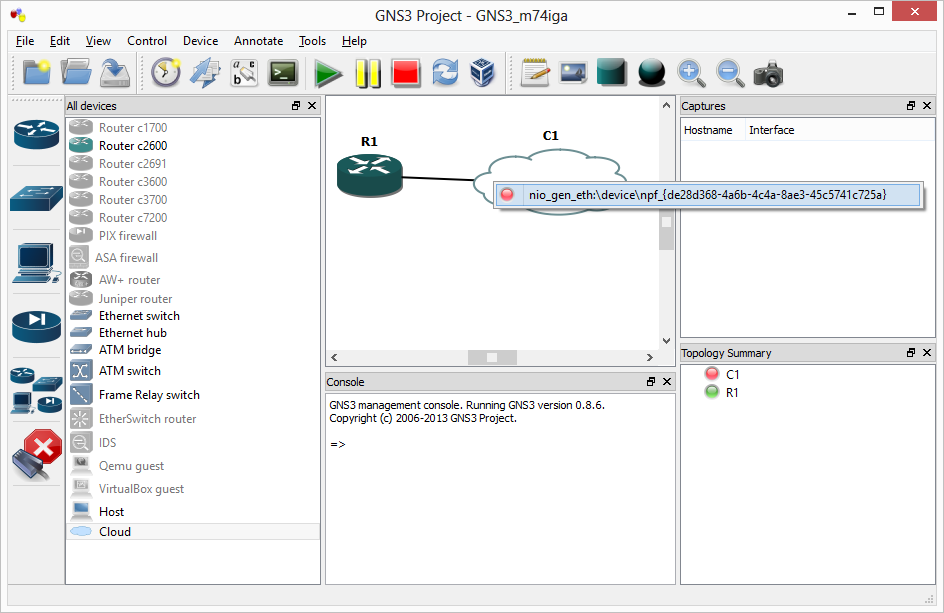944x613 pixels.
Task: Zoom out with the magnifier minus icon
Action: tap(730, 73)
